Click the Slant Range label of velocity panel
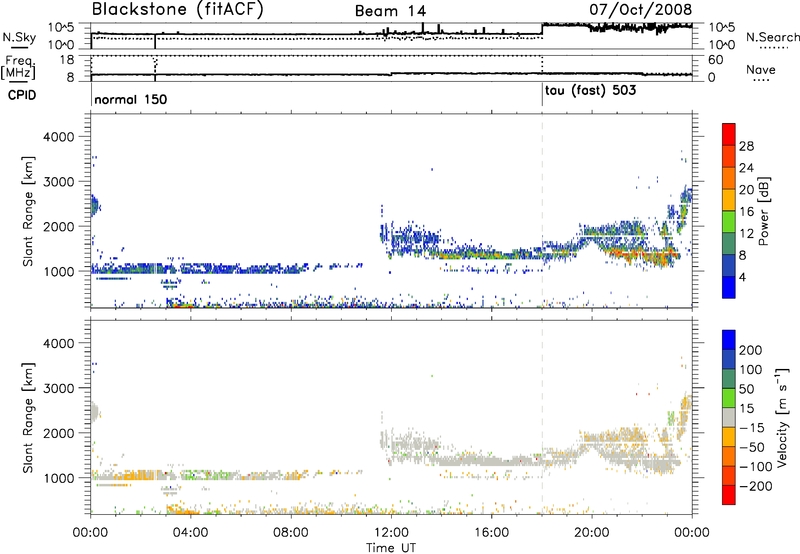 pyautogui.click(x=28, y=418)
